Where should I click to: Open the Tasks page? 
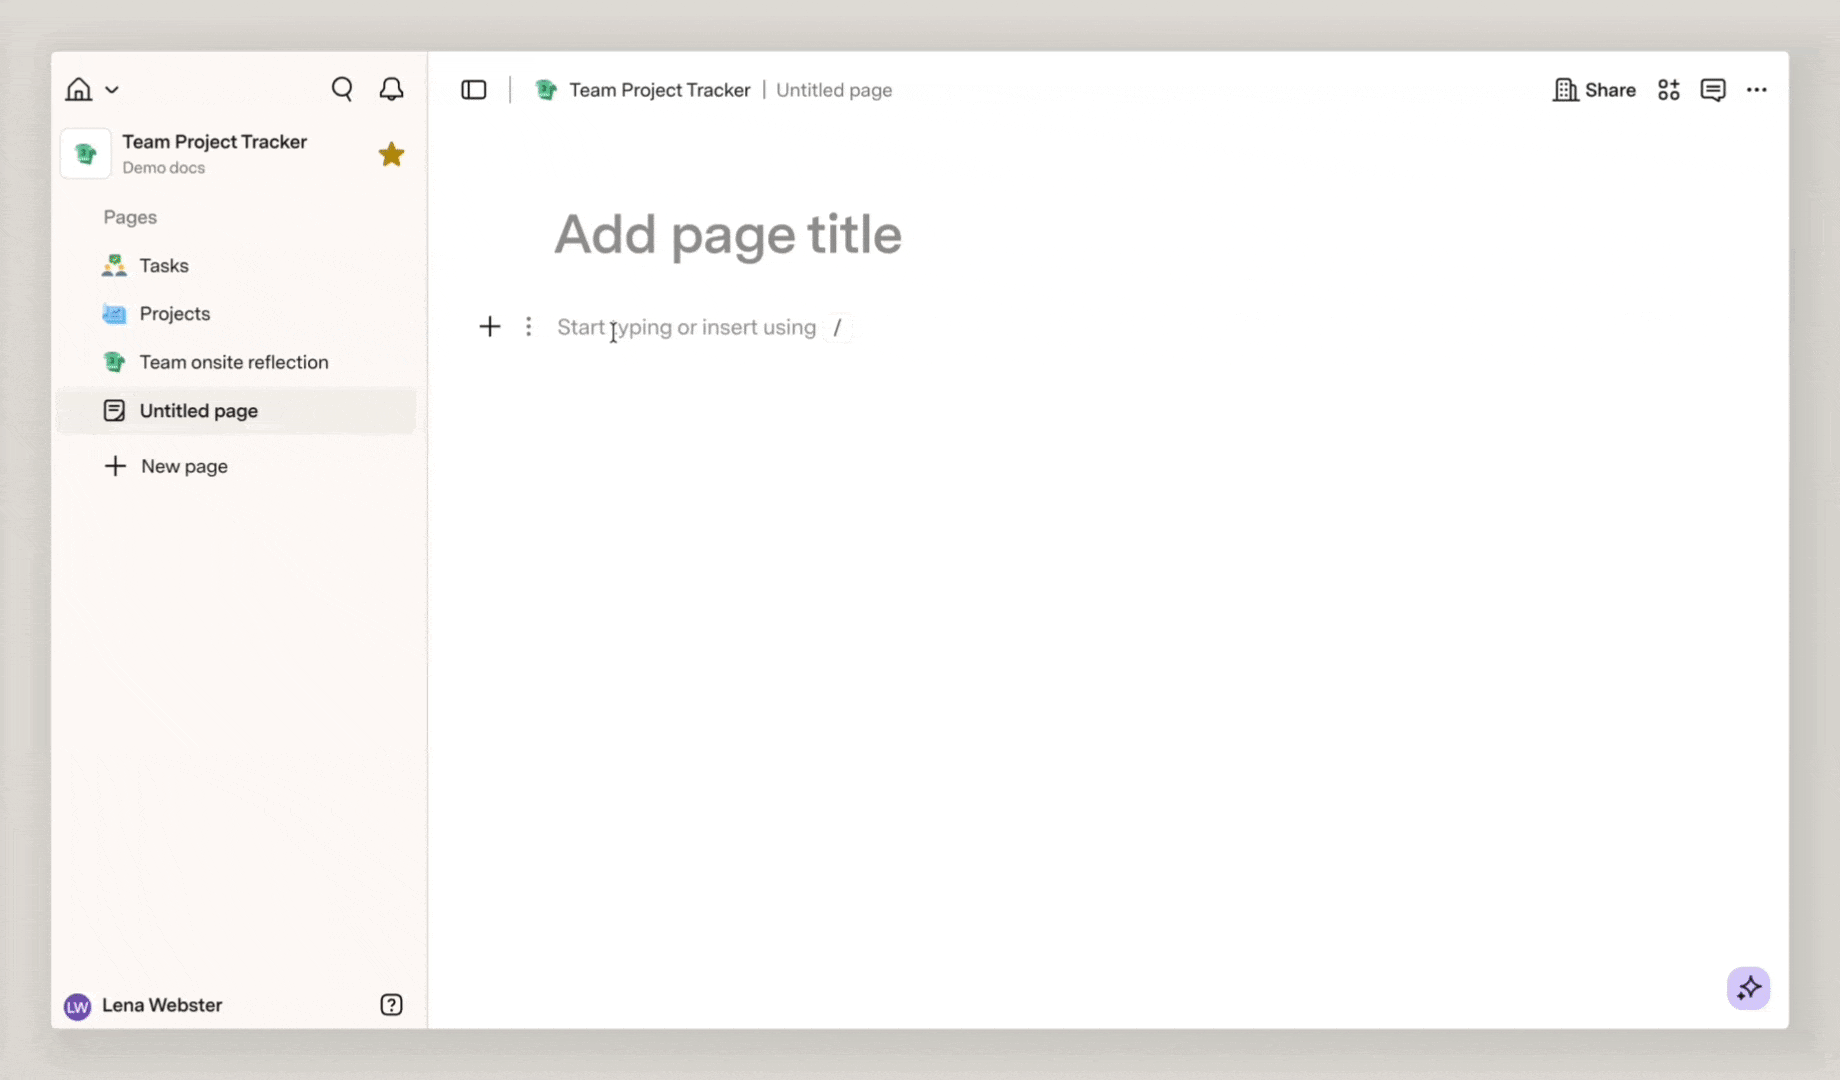(236, 265)
